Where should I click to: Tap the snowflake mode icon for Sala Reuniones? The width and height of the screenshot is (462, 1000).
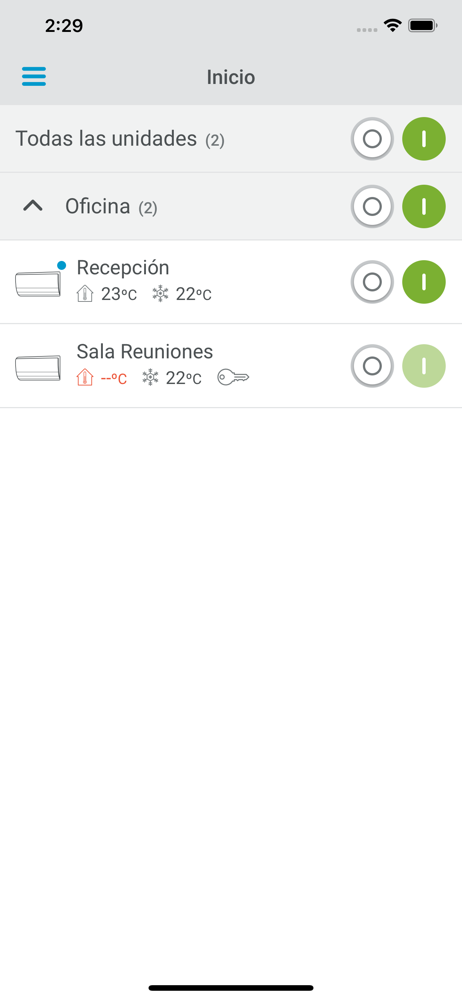(x=151, y=378)
